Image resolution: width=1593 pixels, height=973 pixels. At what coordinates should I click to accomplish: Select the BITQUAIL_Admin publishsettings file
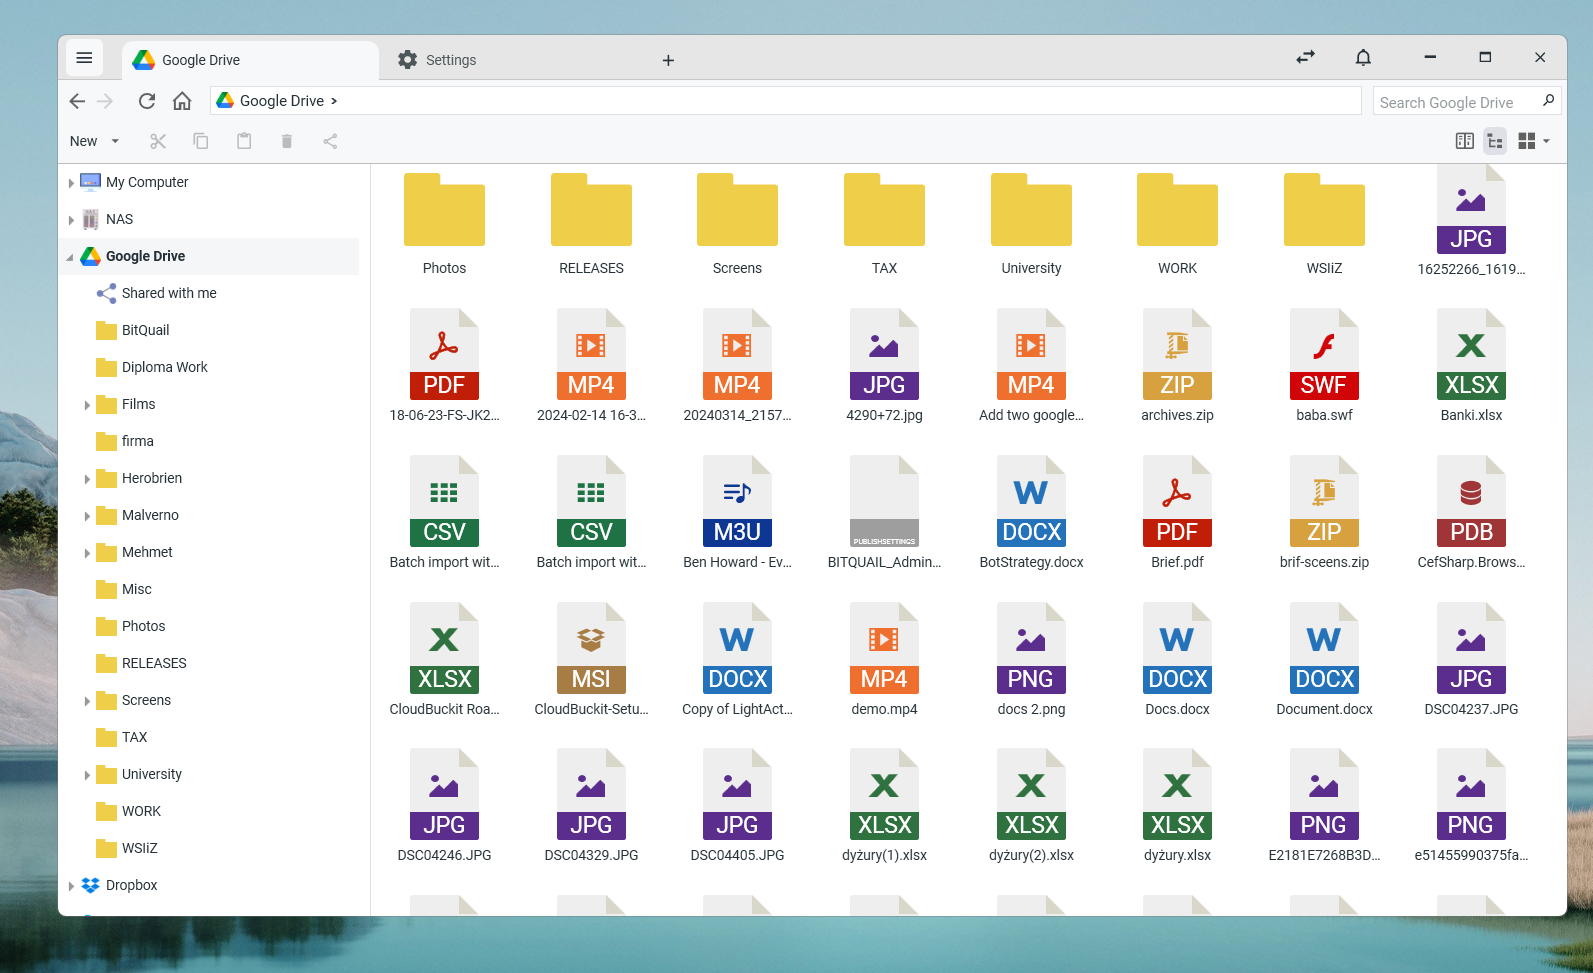click(x=884, y=513)
